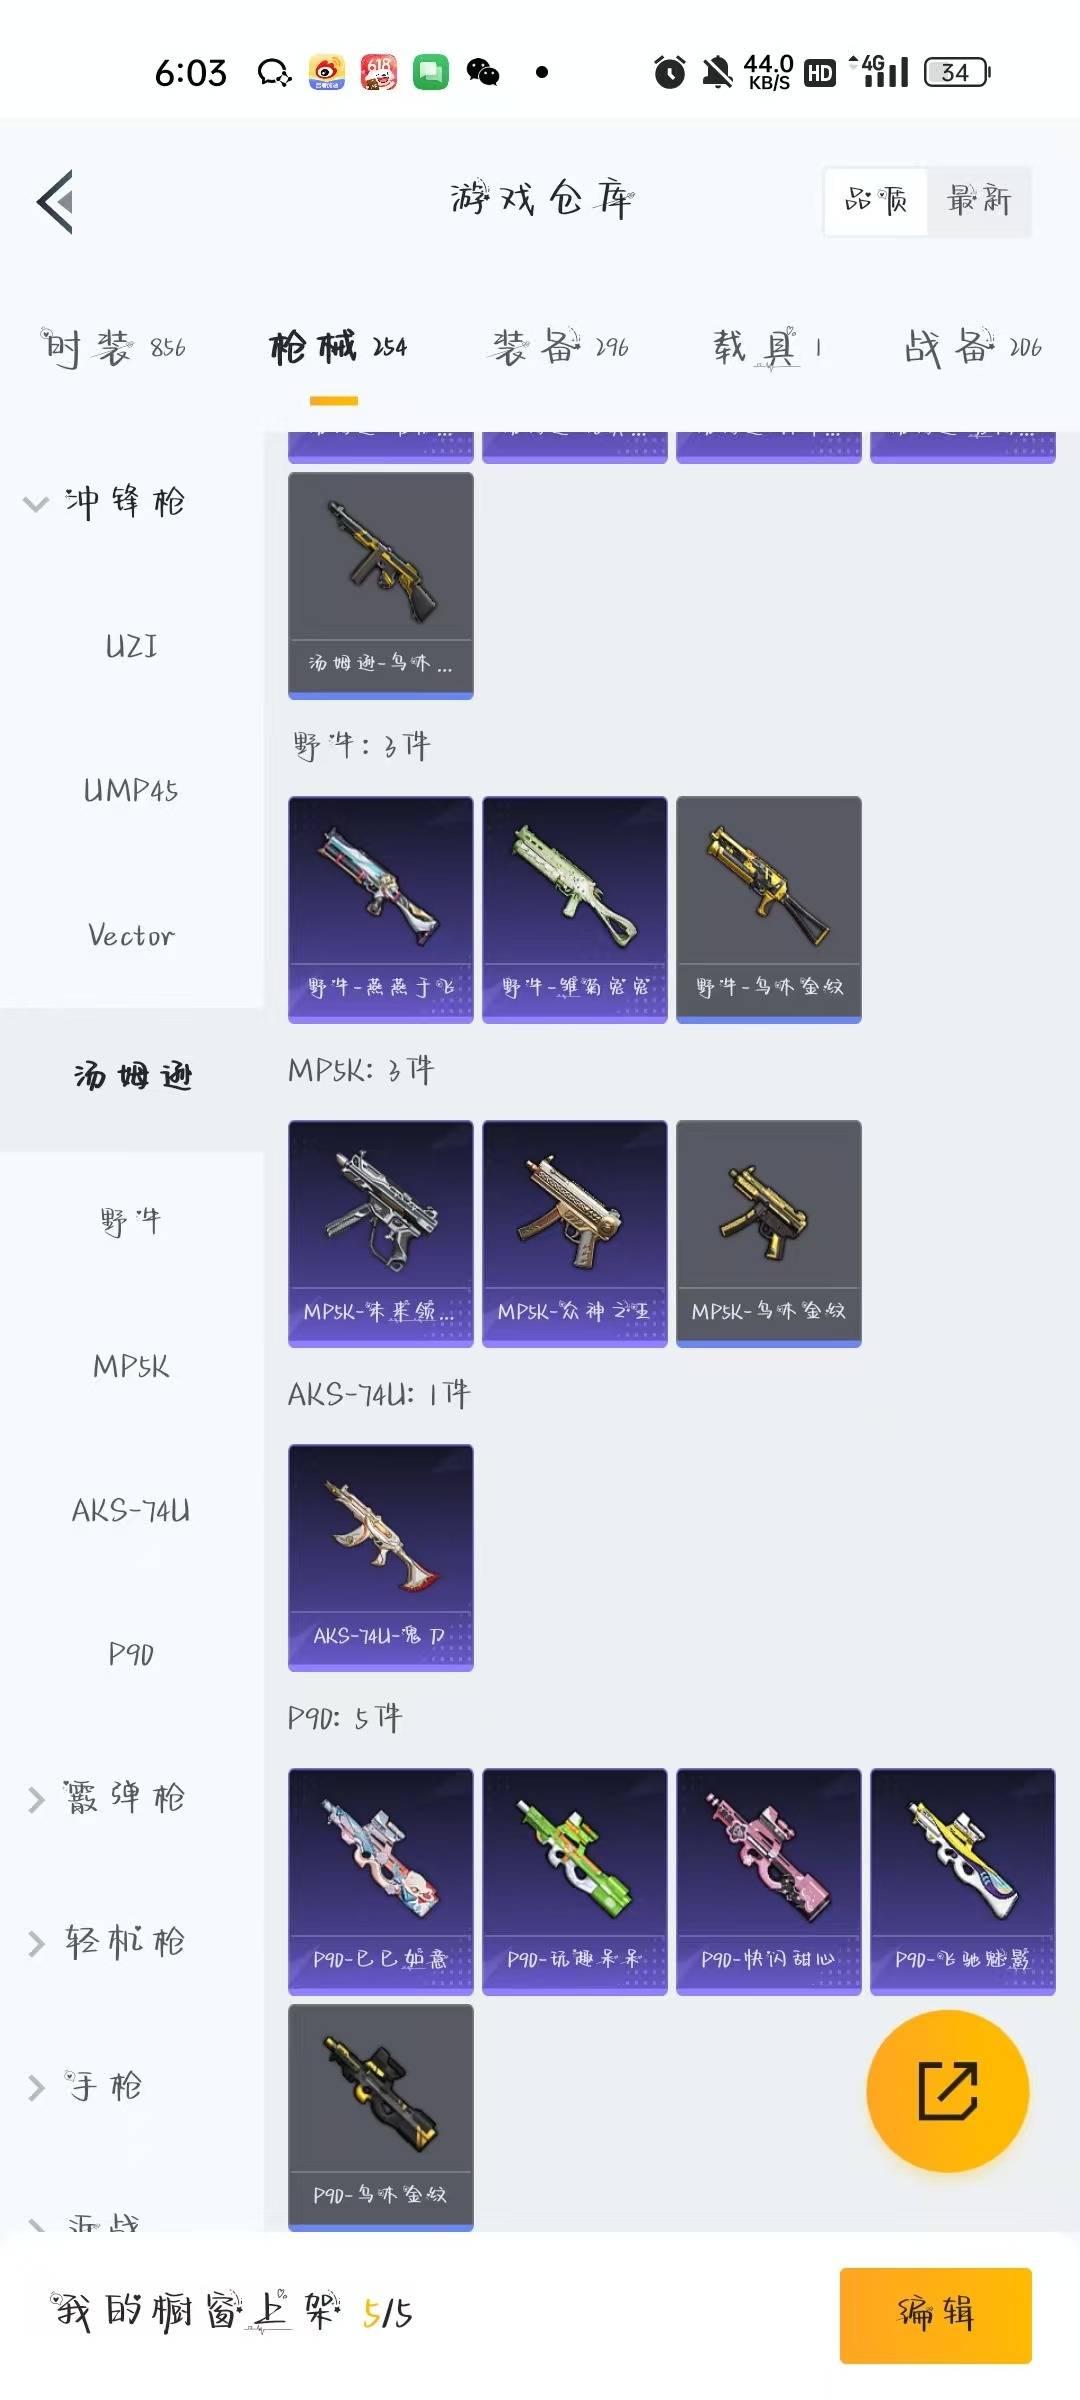Viewport: 1080px width, 2400px height.
Task: Select the 野牛-燕燕于飞 skin item
Action: (380, 909)
